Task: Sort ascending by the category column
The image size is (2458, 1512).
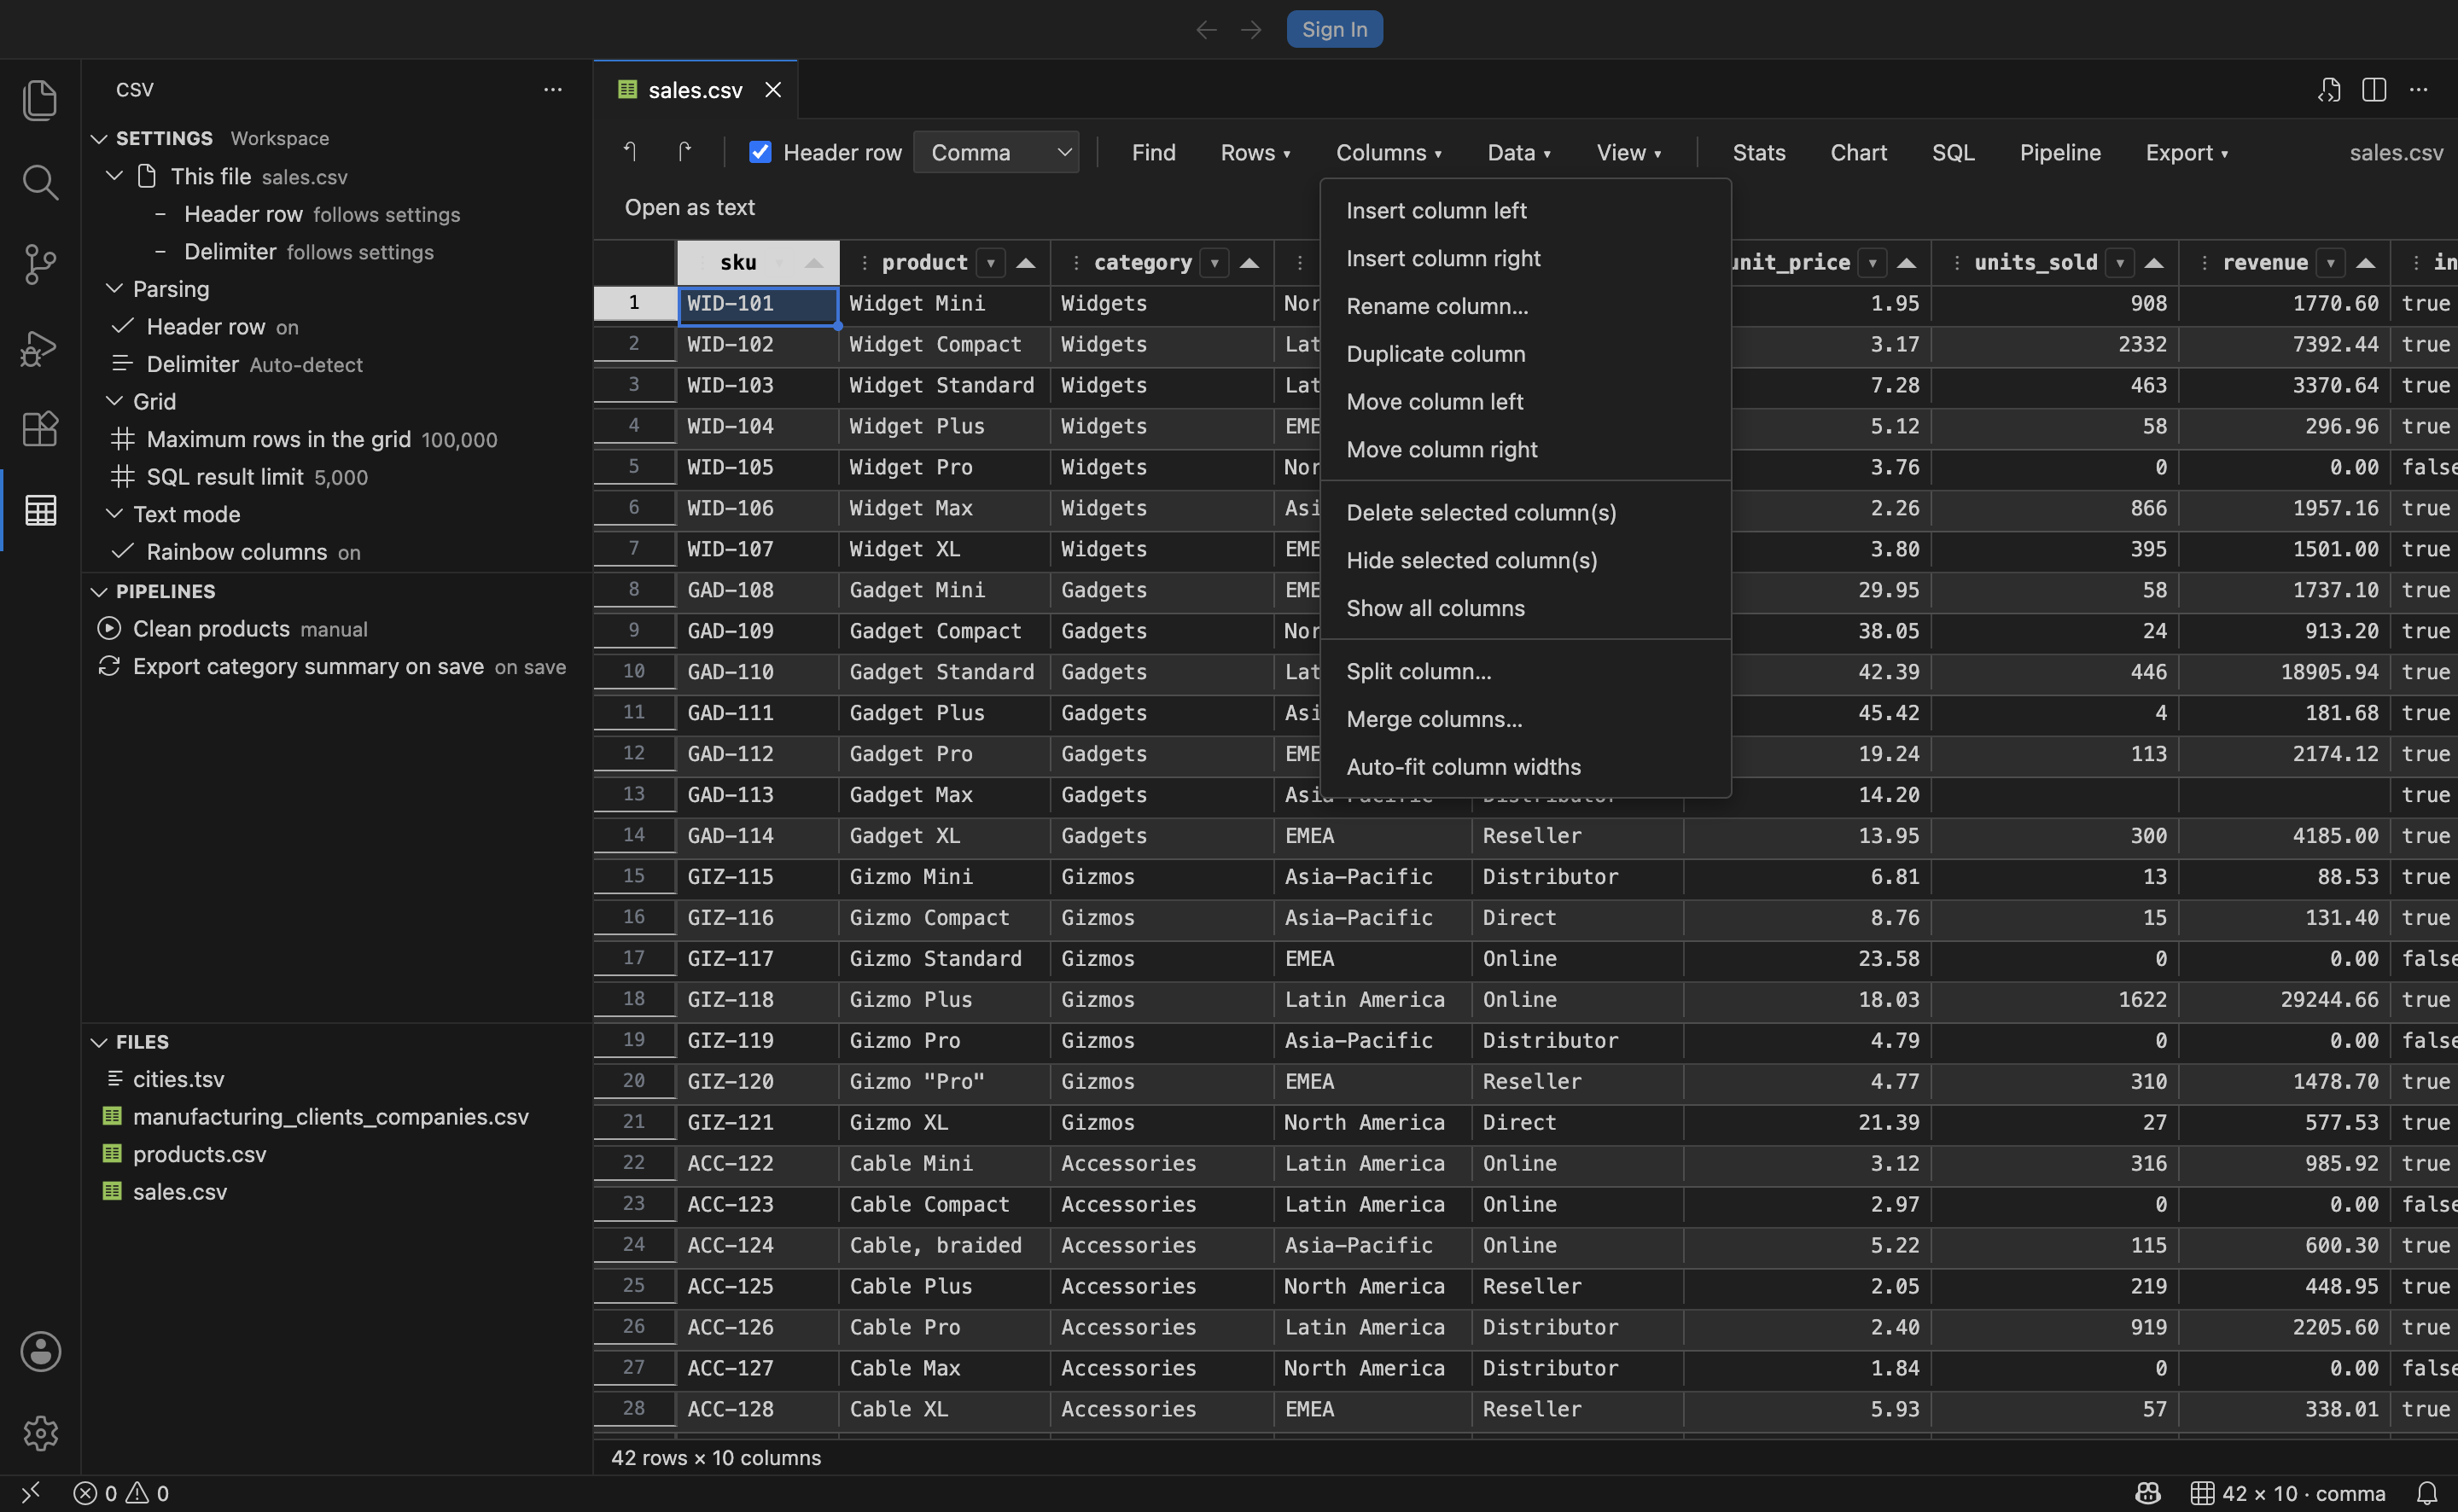Action: 1249,263
